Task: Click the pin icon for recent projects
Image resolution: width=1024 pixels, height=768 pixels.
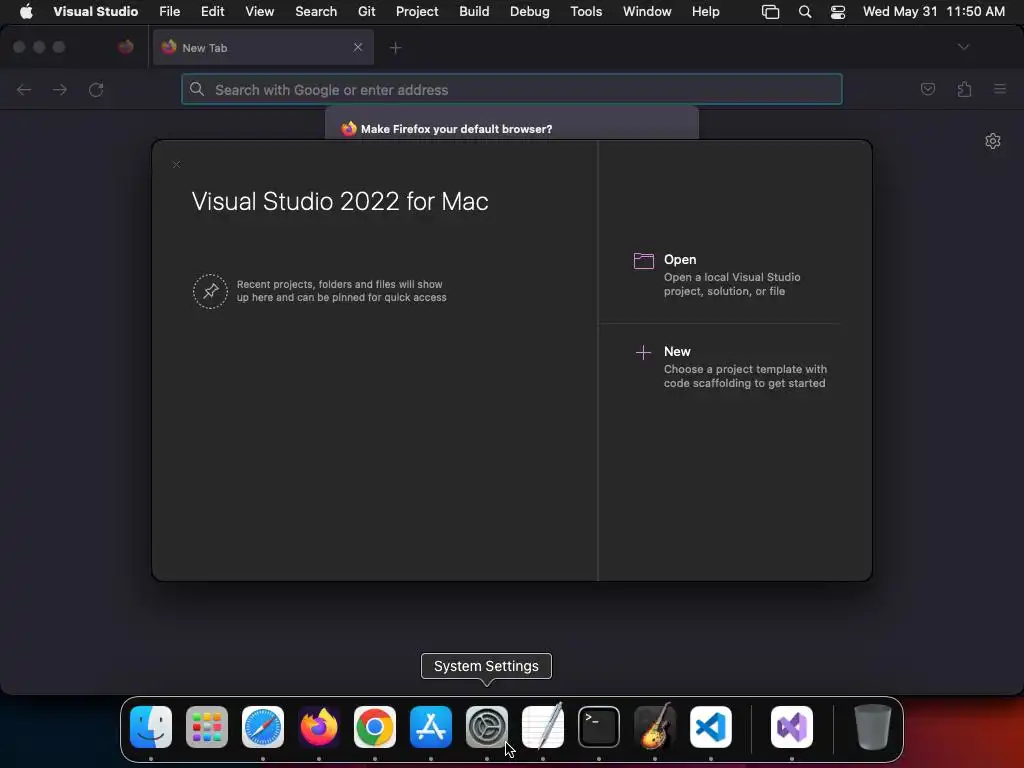Action: 210,291
